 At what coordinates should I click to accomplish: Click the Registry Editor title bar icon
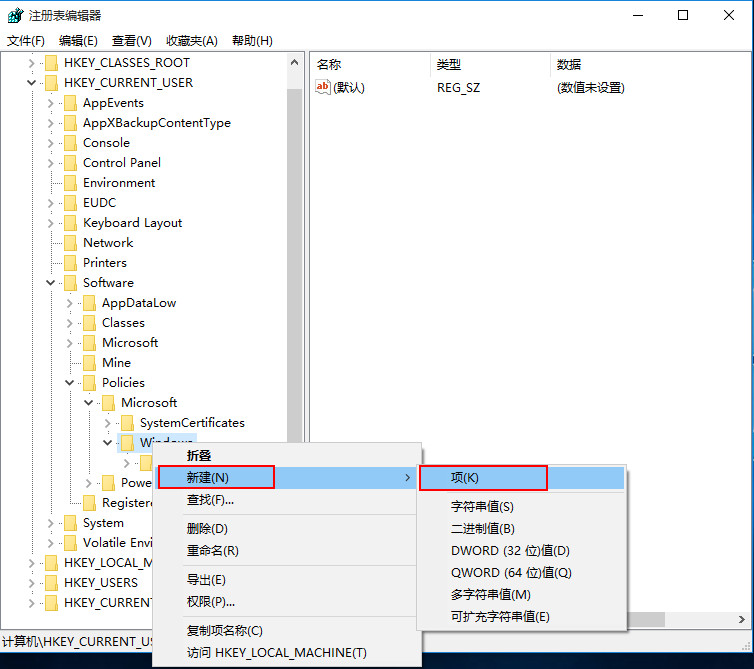pos(15,15)
